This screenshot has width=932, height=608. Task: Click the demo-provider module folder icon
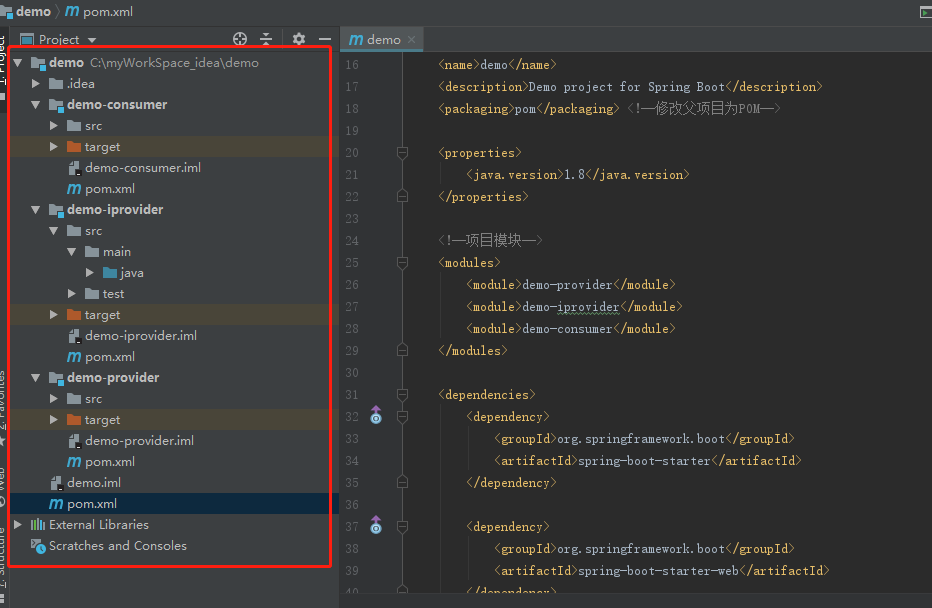[x=56, y=378]
